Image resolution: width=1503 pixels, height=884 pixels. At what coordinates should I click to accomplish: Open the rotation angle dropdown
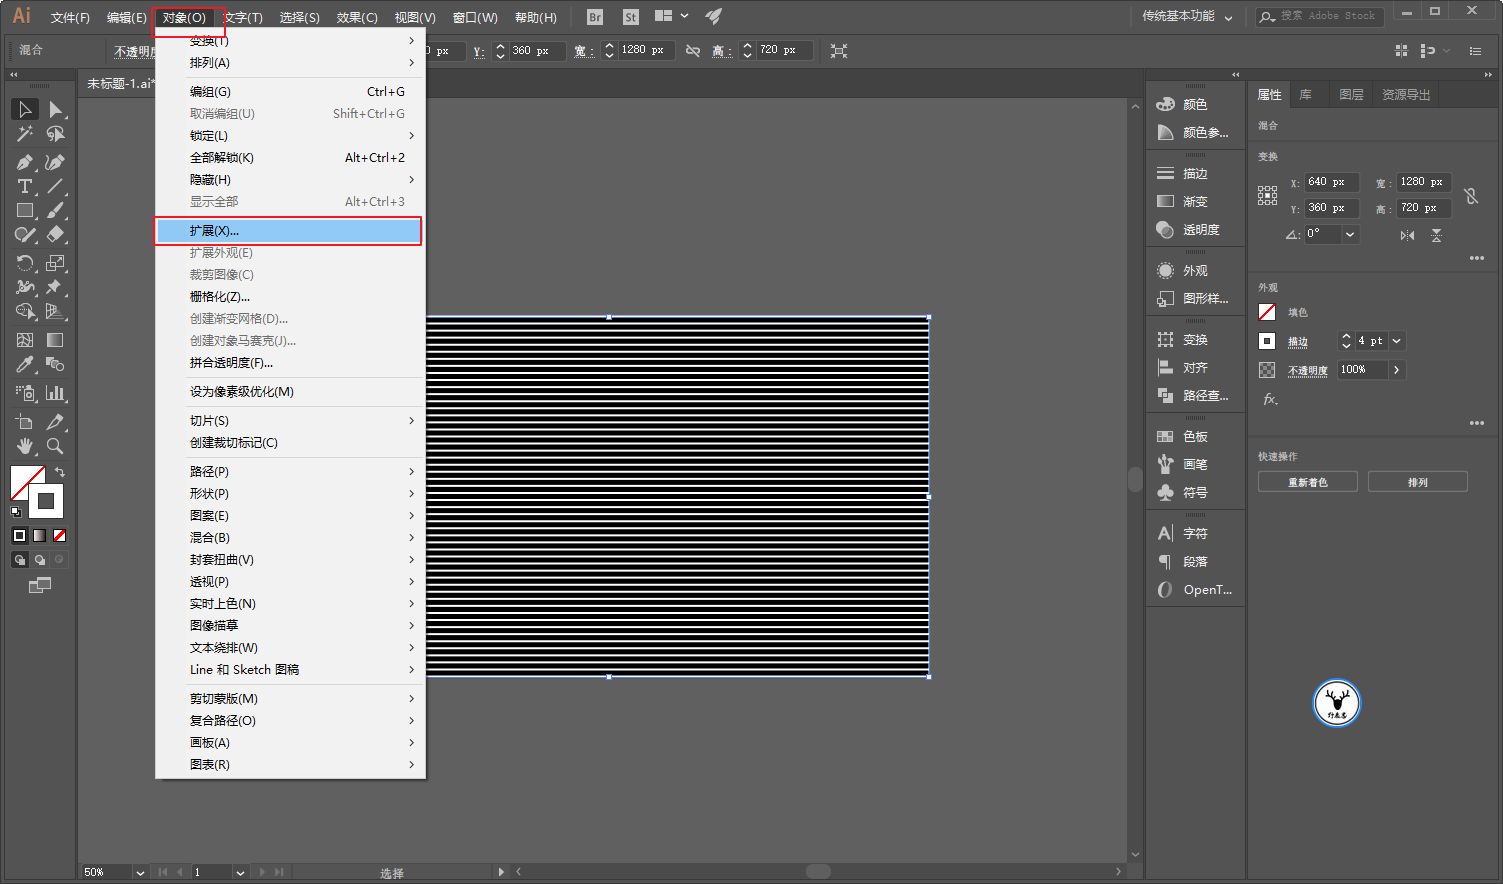[x=1350, y=234]
